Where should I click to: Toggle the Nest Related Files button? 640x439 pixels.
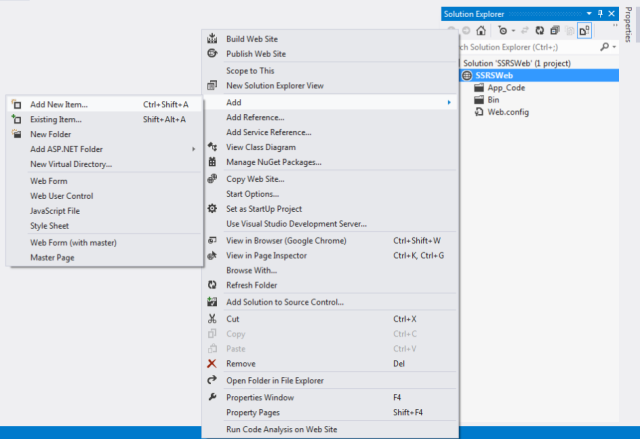point(584,31)
